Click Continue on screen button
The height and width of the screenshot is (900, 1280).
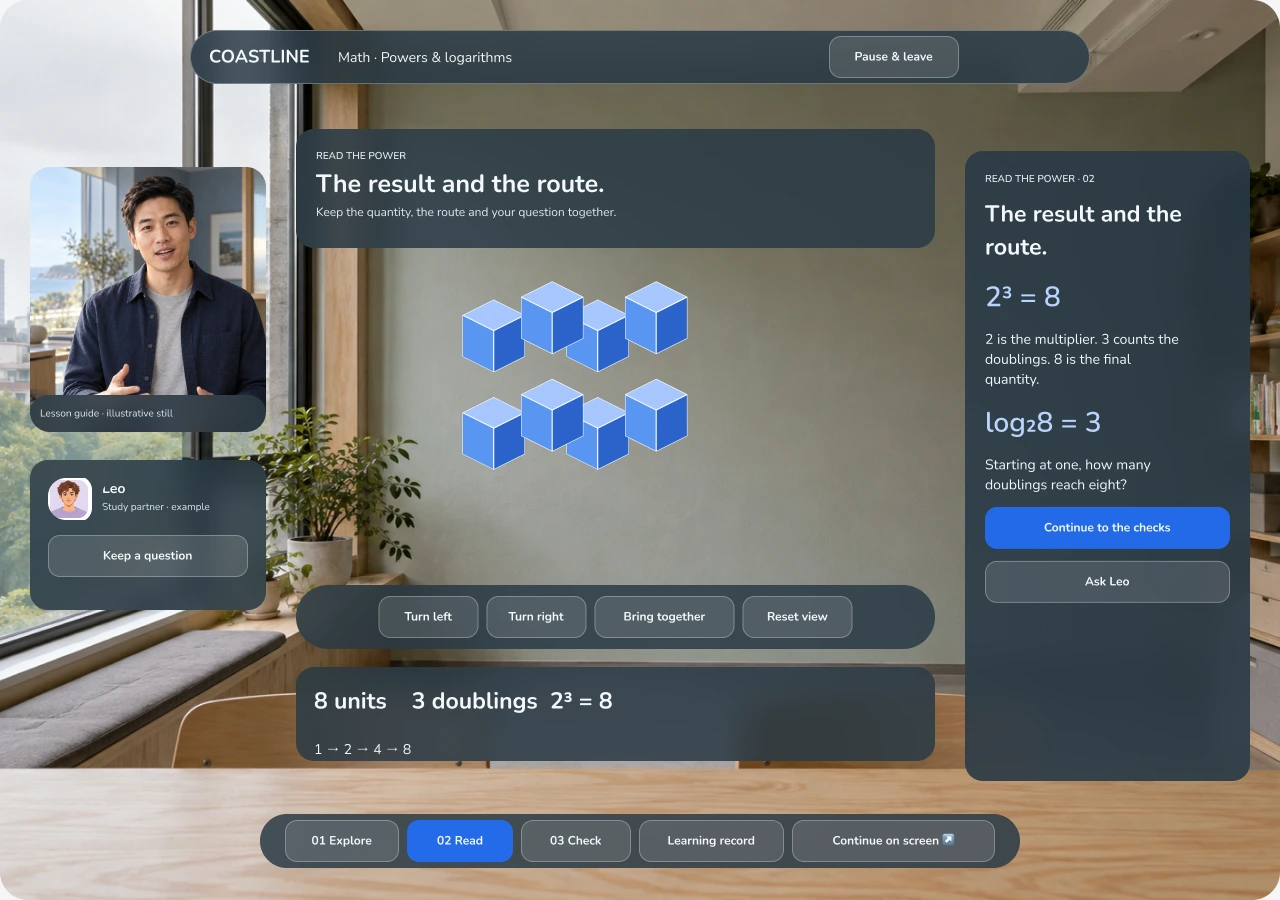[x=893, y=841]
